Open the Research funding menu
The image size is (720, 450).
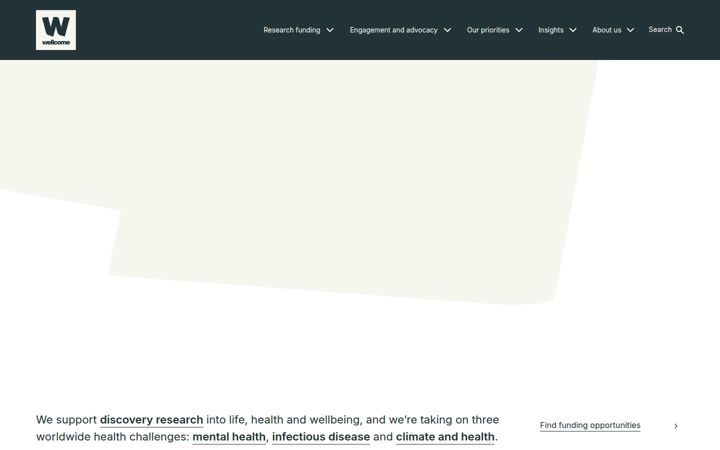point(292,30)
